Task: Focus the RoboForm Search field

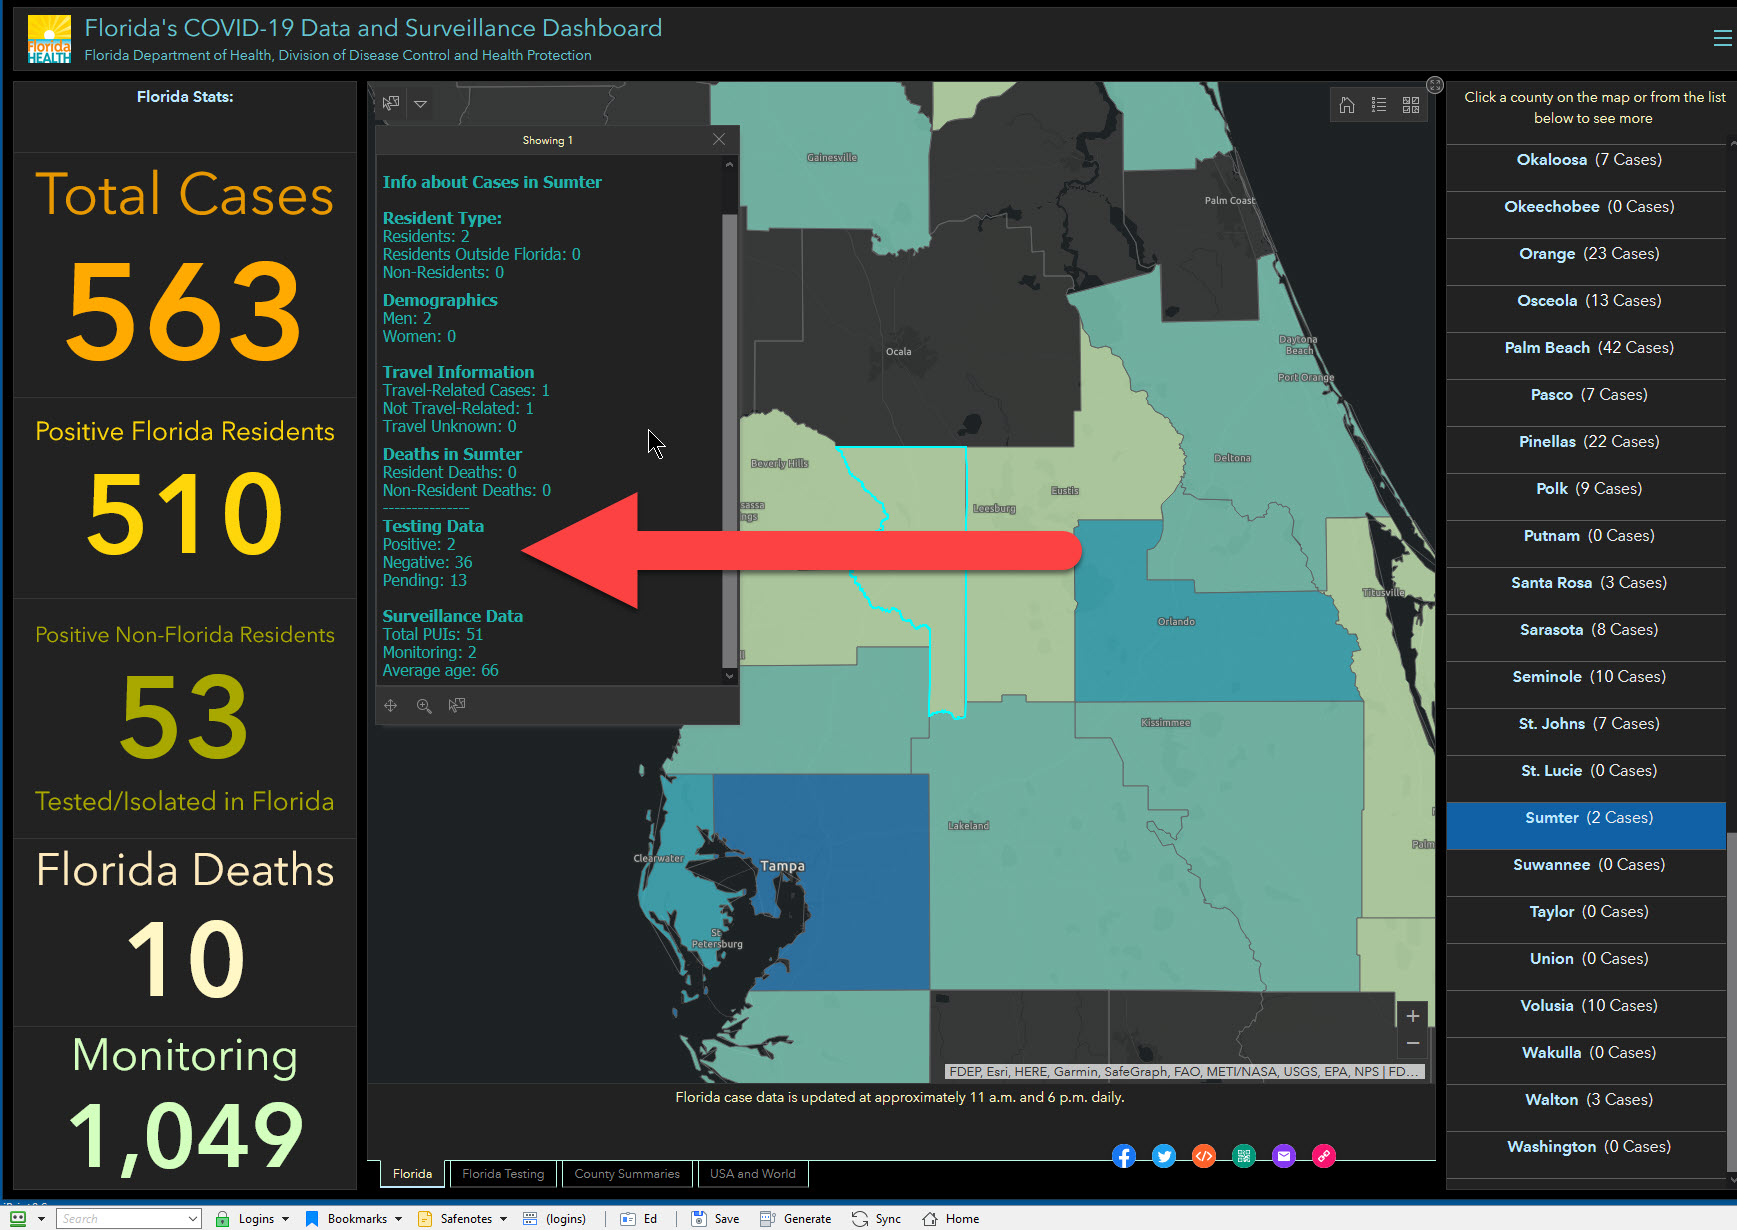Action: (x=129, y=1219)
